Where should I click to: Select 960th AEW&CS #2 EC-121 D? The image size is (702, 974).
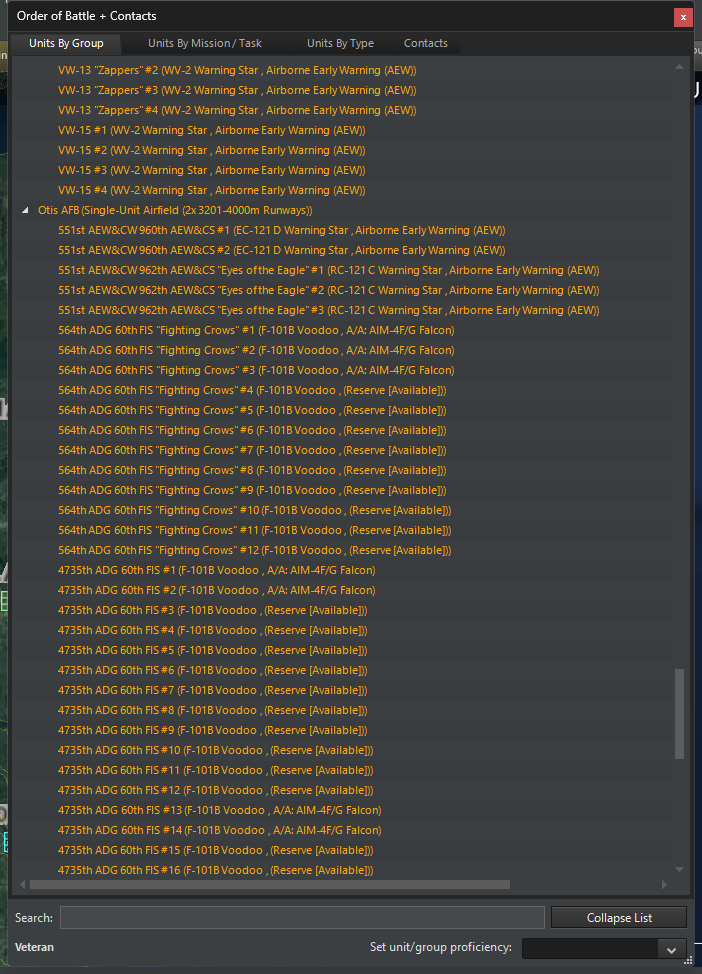[x=282, y=250]
